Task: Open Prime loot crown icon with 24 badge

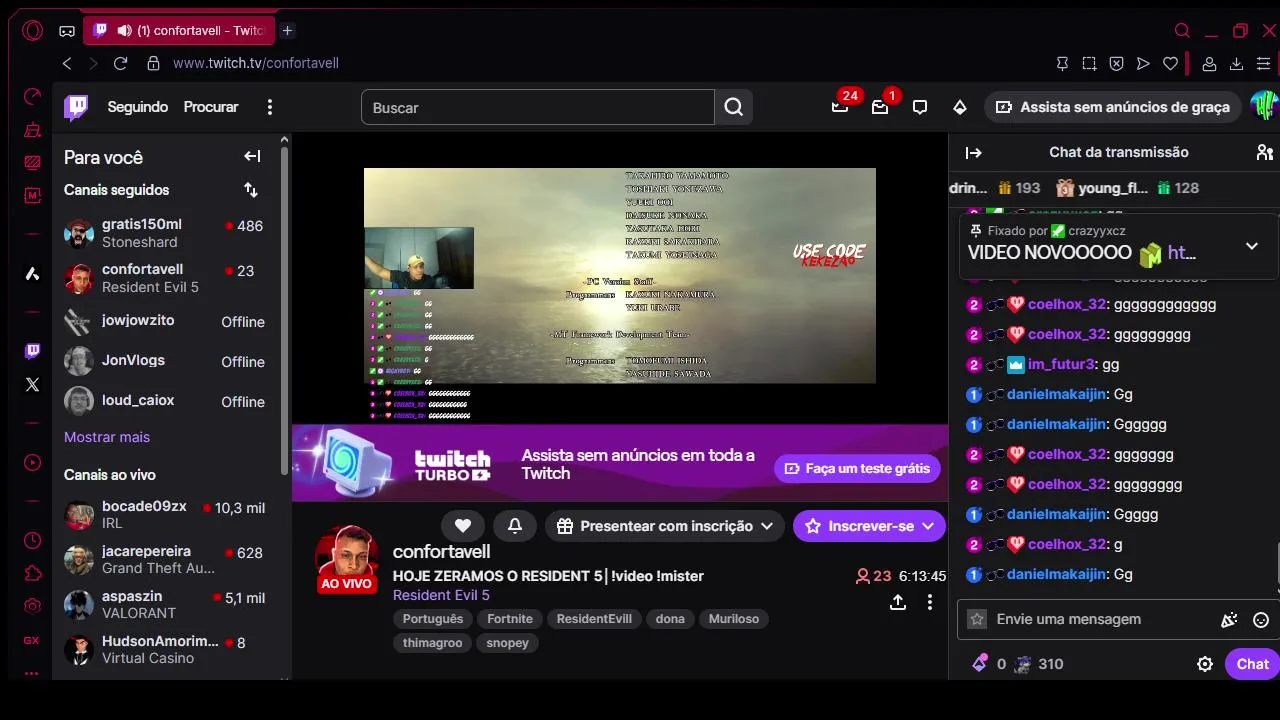Action: click(x=840, y=107)
